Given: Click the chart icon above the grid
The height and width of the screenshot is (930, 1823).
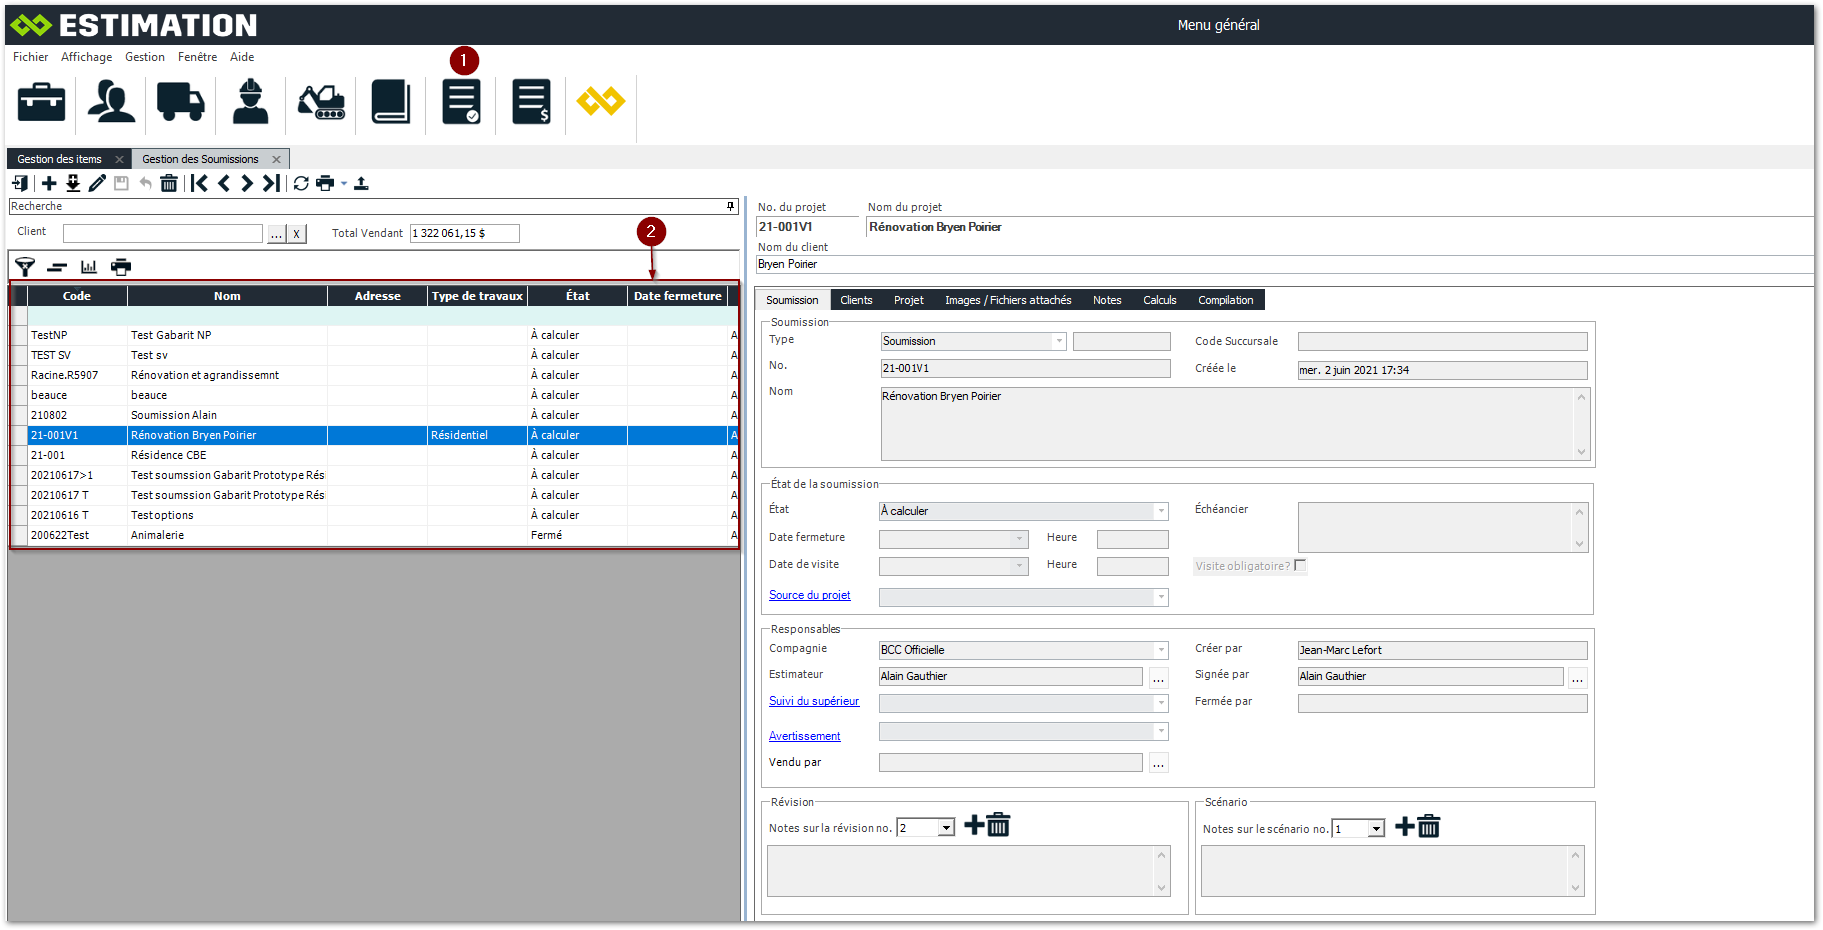Looking at the screenshot, I should pyautogui.click(x=89, y=267).
